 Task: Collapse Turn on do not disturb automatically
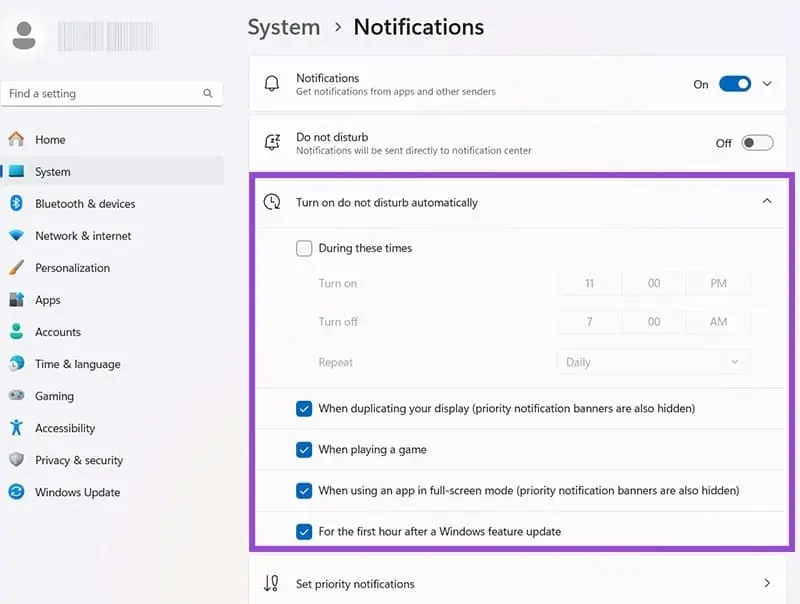pos(767,202)
